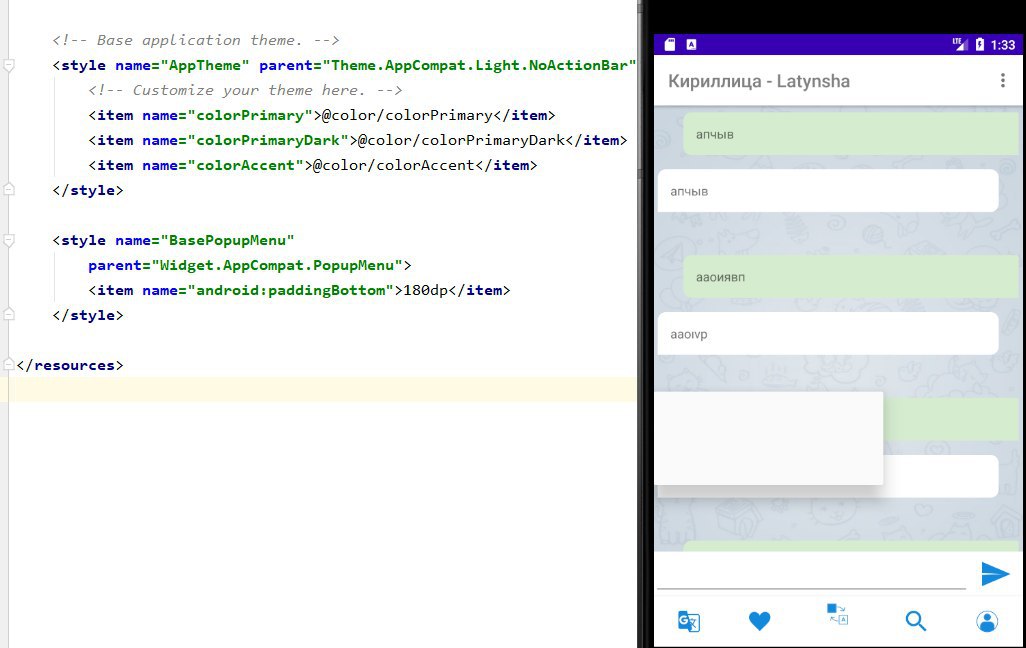
Task: Click 'Customize your theme here' comment
Action: coord(245,90)
